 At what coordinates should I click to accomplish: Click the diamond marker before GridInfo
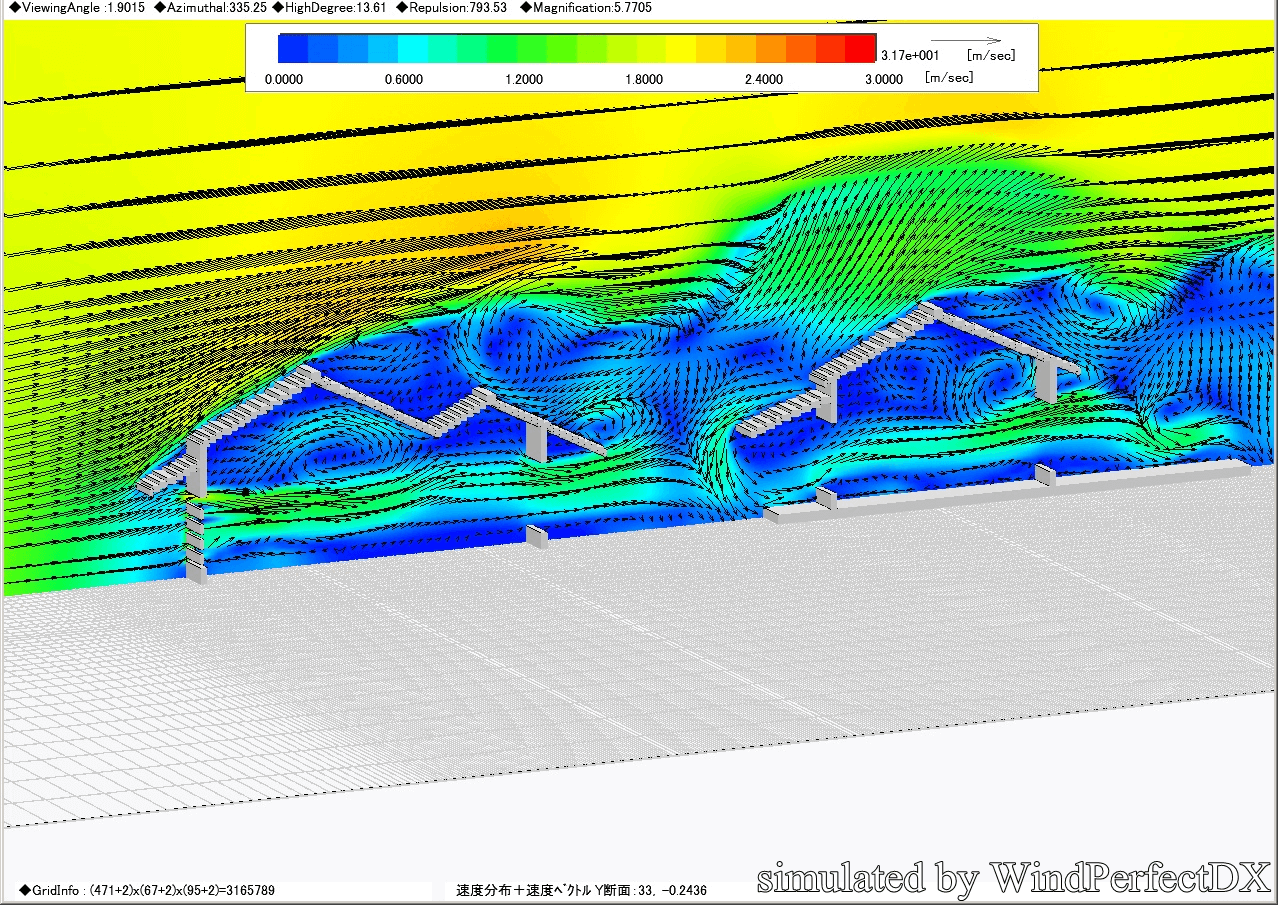tap(23, 890)
